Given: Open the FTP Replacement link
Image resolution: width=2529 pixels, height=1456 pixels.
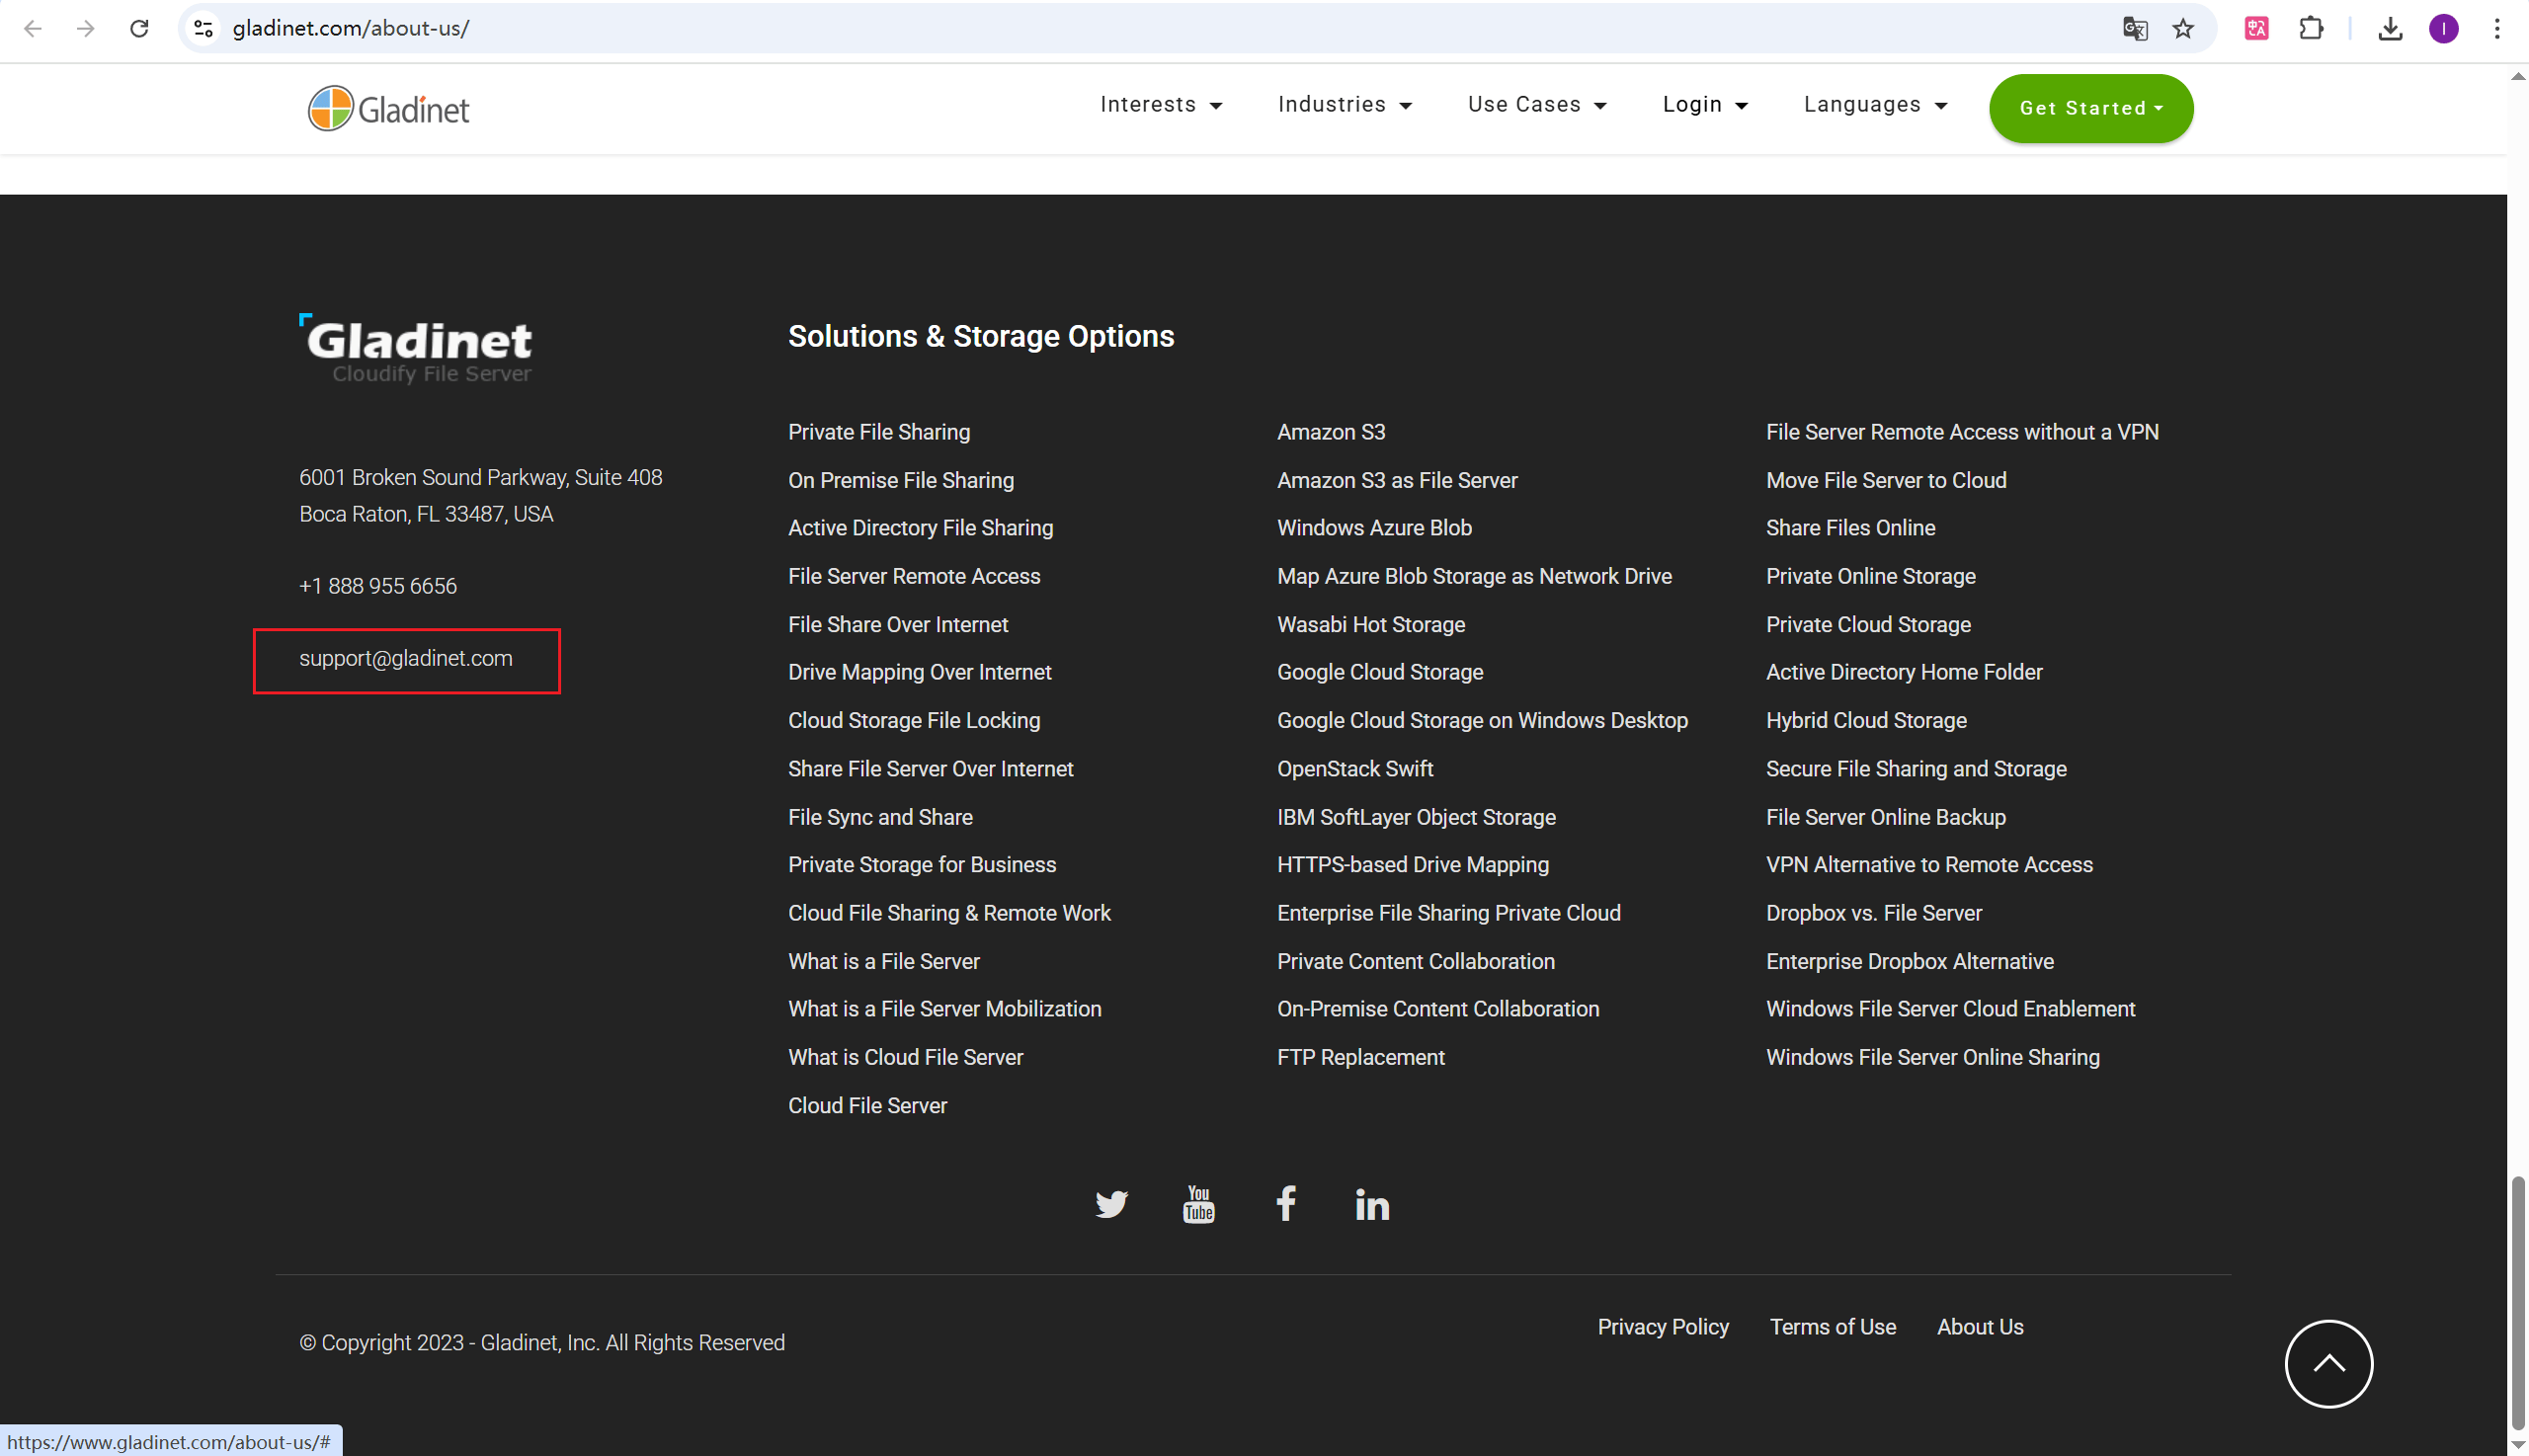Looking at the screenshot, I should 1361,1057.
